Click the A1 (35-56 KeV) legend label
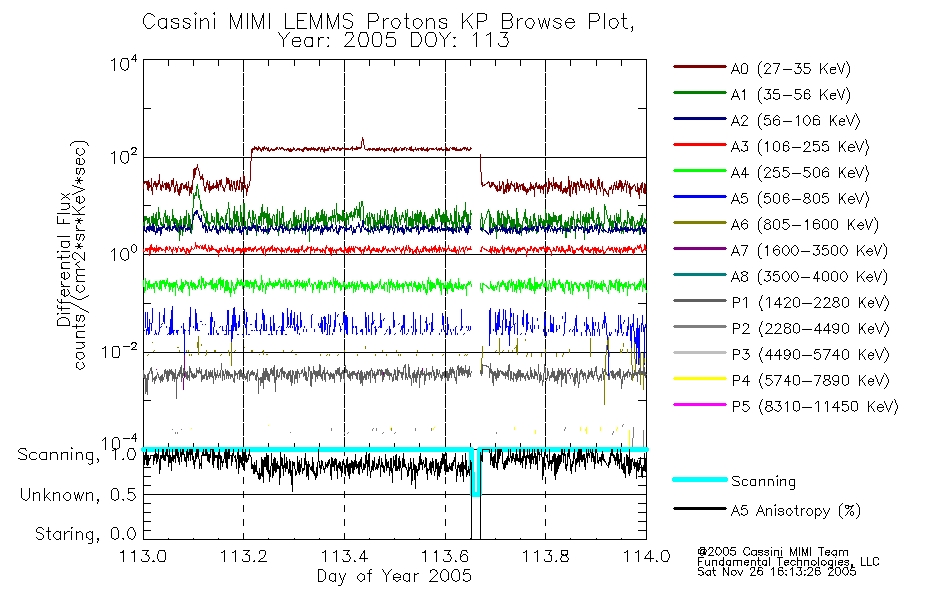 pyautogui.click(x=791, y=95)
